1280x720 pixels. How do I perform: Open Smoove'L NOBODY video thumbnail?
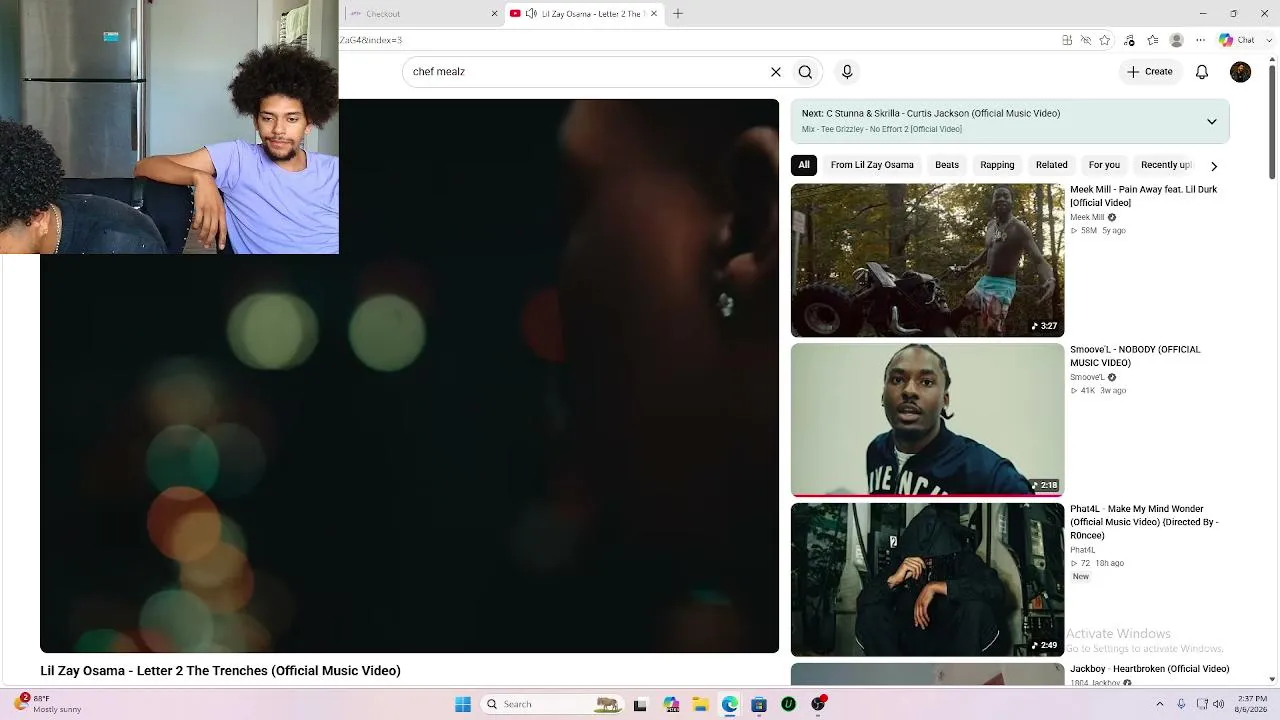(927, 420)
